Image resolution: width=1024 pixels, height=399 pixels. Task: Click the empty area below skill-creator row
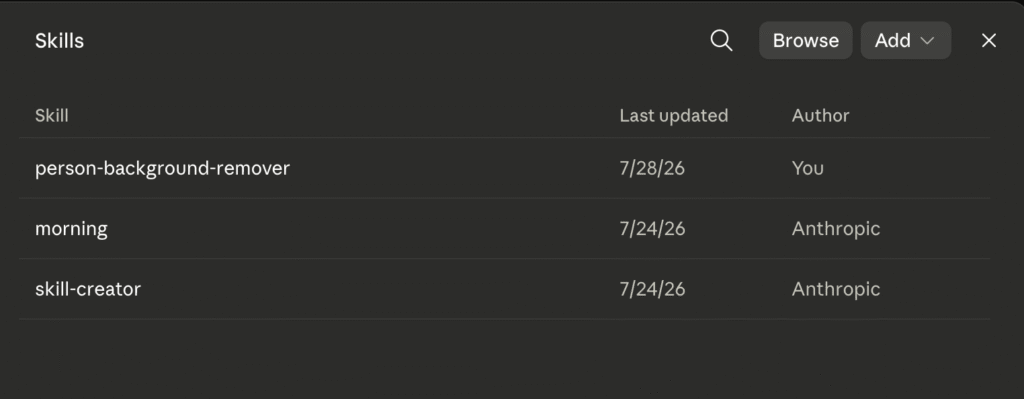pos(504,359)
